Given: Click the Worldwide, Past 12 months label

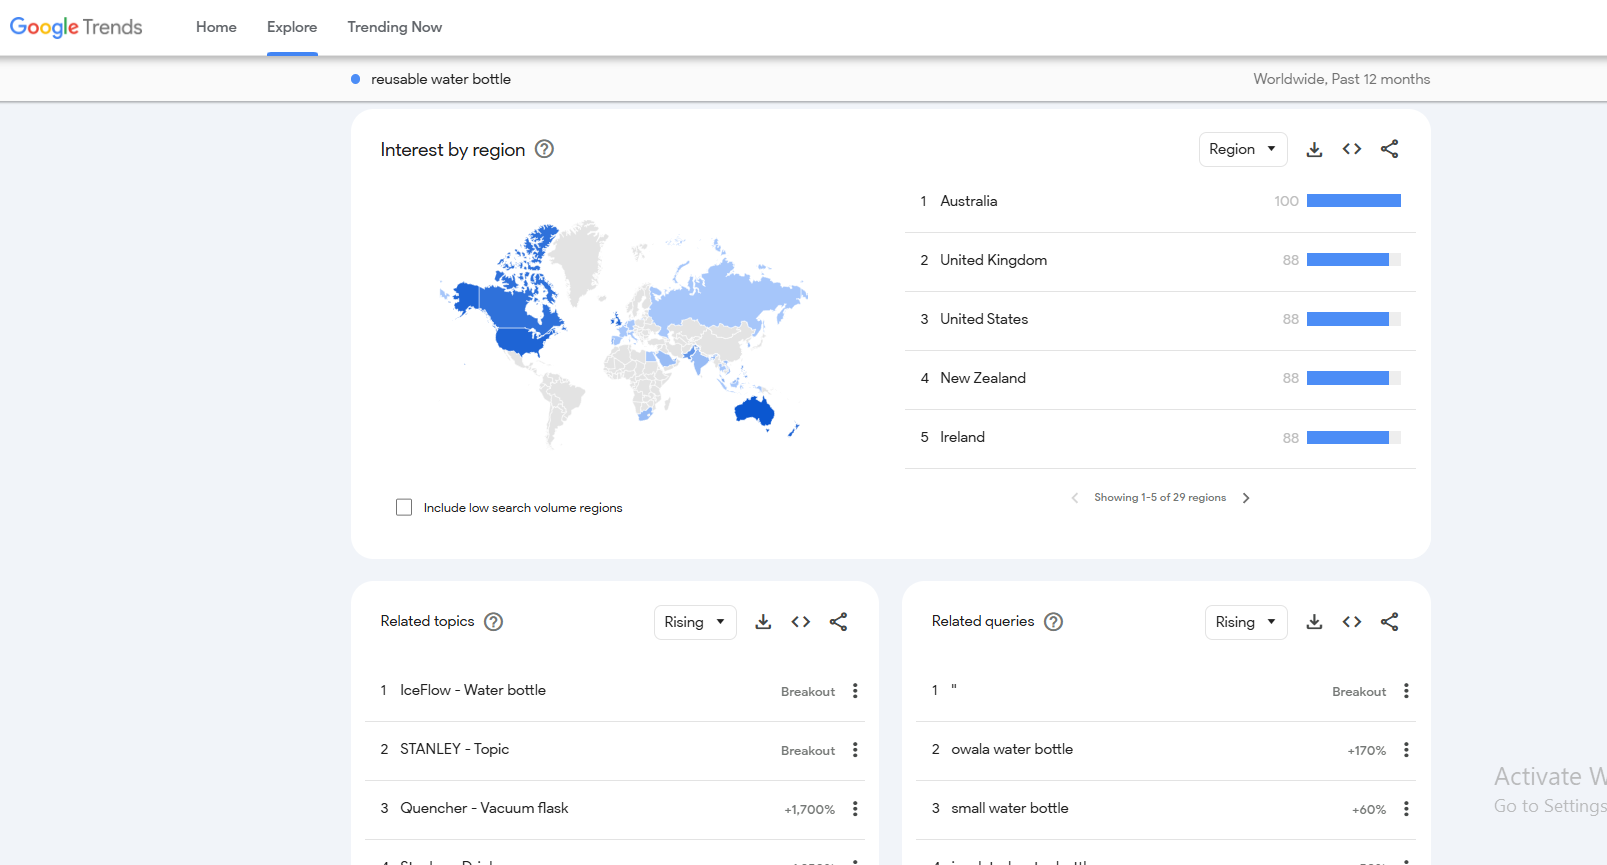Looking at the screenshot, I should point(1342,79).
